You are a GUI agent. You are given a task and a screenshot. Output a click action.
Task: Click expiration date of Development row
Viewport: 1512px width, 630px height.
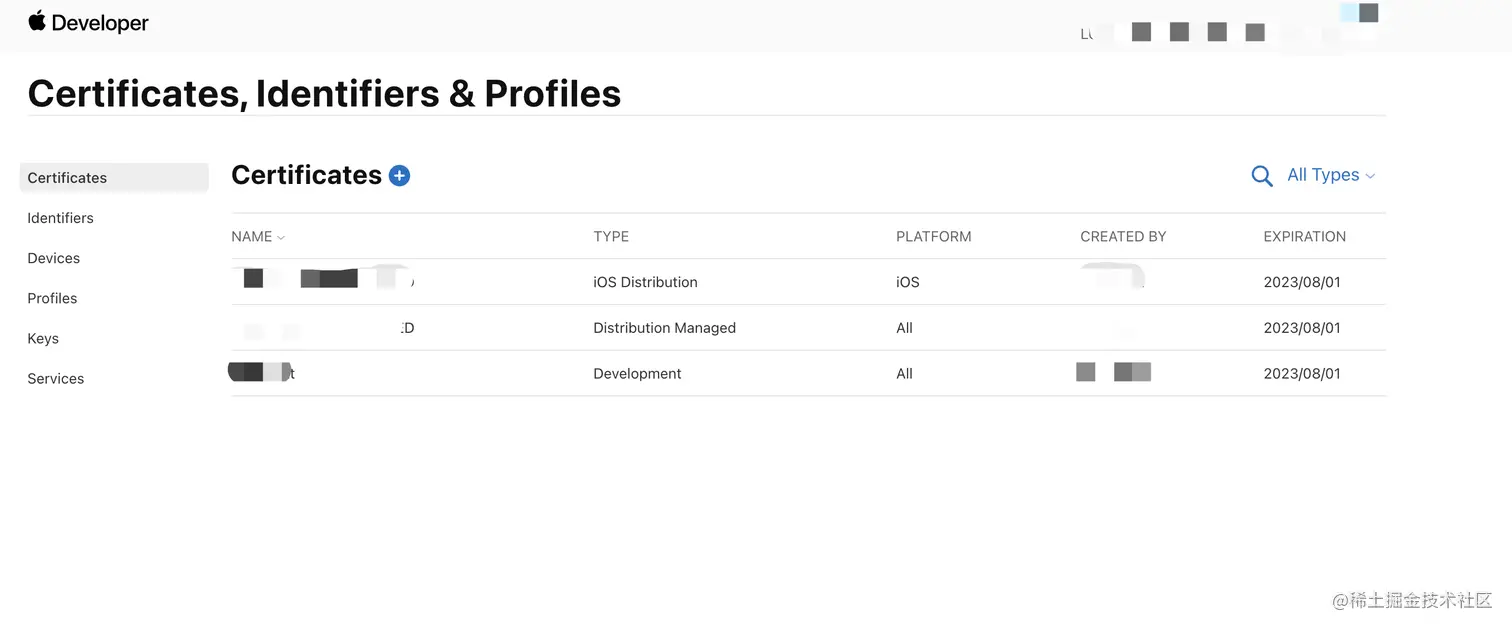click(1302, 374)
